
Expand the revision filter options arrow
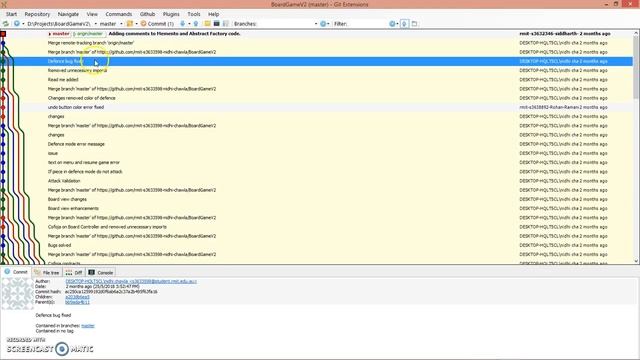pyautogui.click(x=397, y=24)
